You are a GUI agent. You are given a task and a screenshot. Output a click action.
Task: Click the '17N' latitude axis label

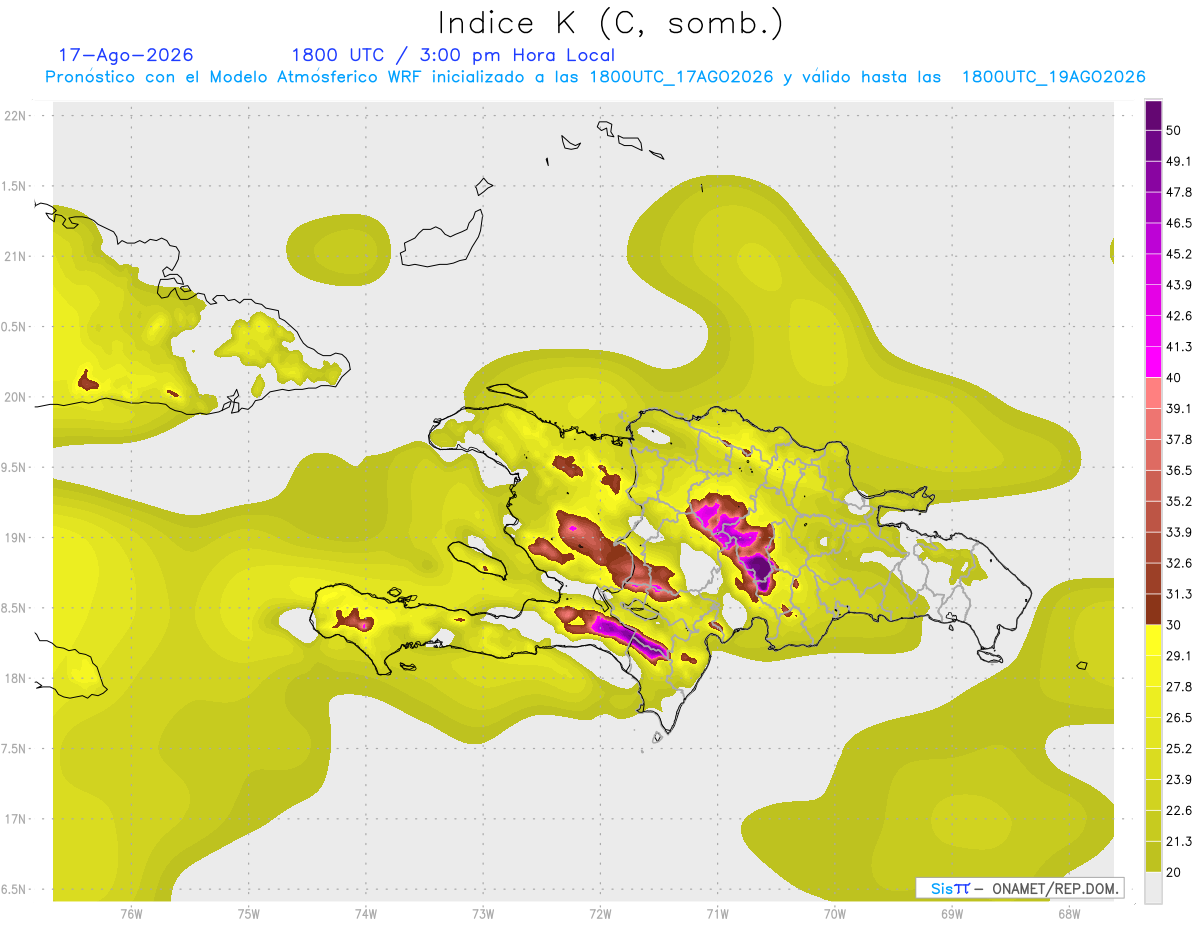pyautogui.click(x=16, y=819)
